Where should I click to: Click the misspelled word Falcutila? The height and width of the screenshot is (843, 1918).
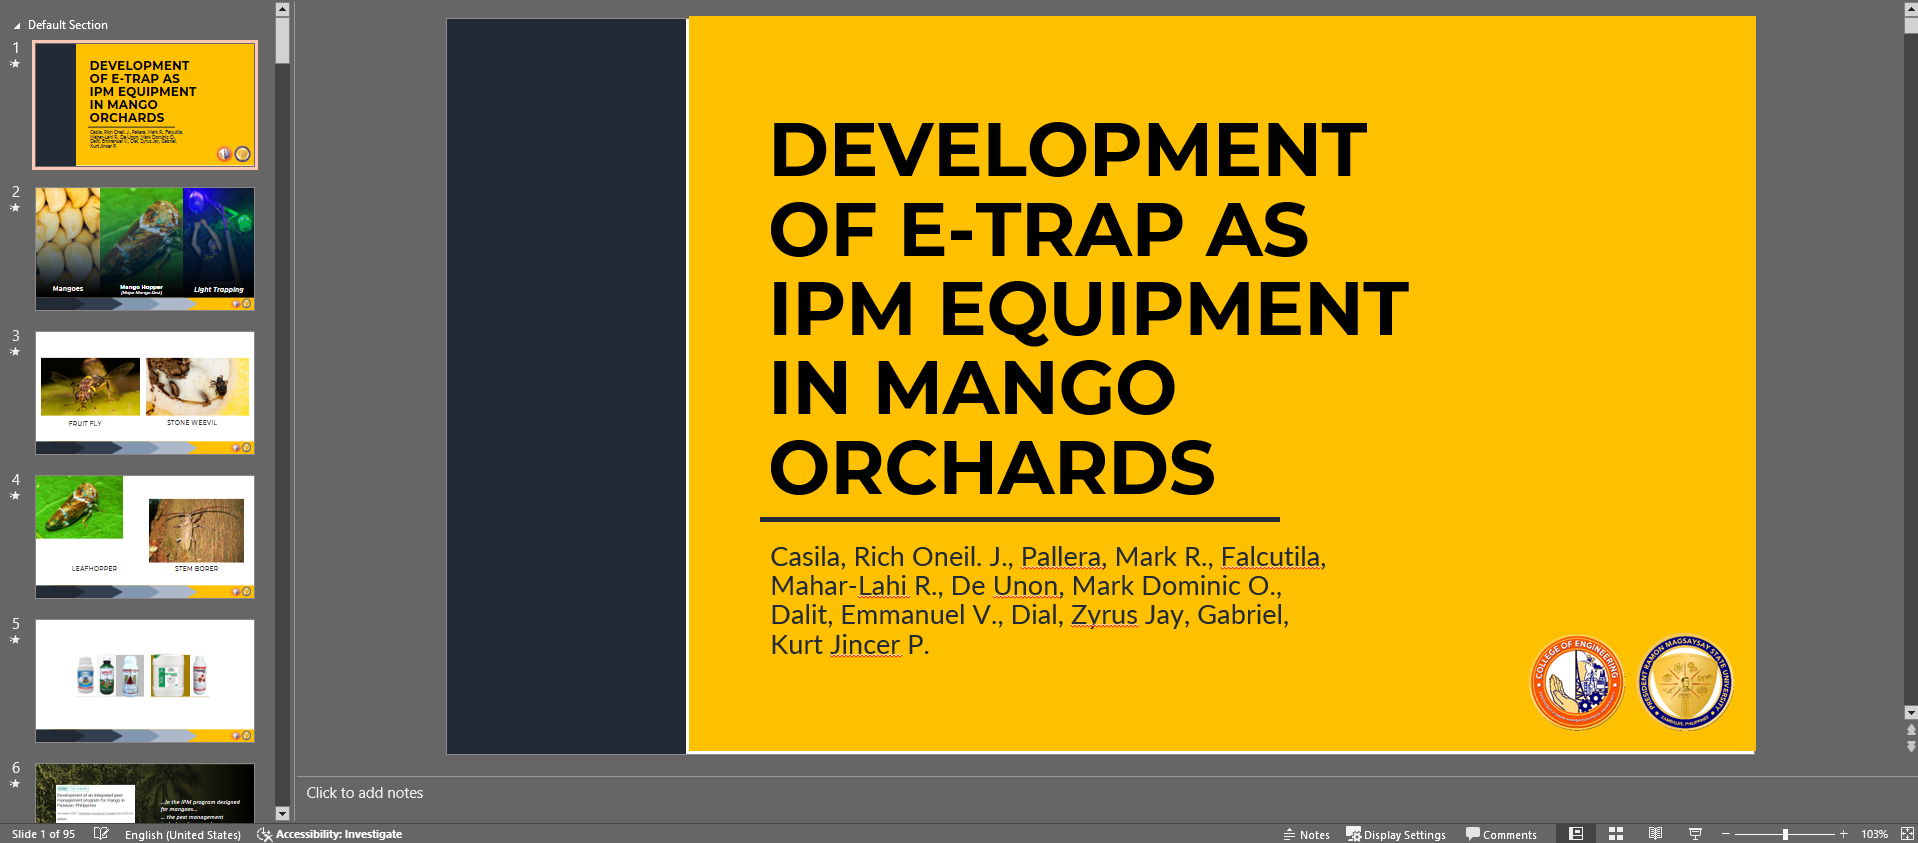[x=1270, y=557]
